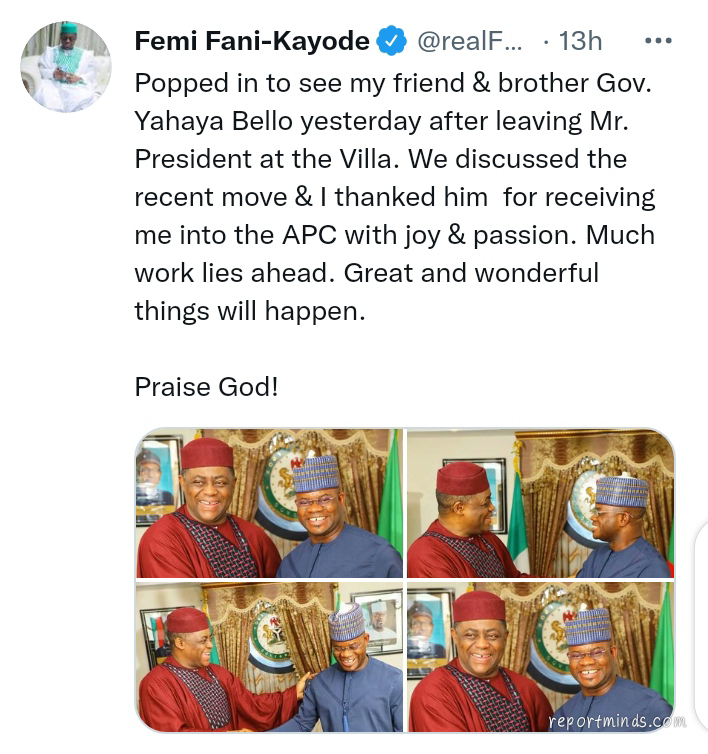Open the bottom-left tweet photo
Screen dimensions: 708x754
(x=269, y=657)
